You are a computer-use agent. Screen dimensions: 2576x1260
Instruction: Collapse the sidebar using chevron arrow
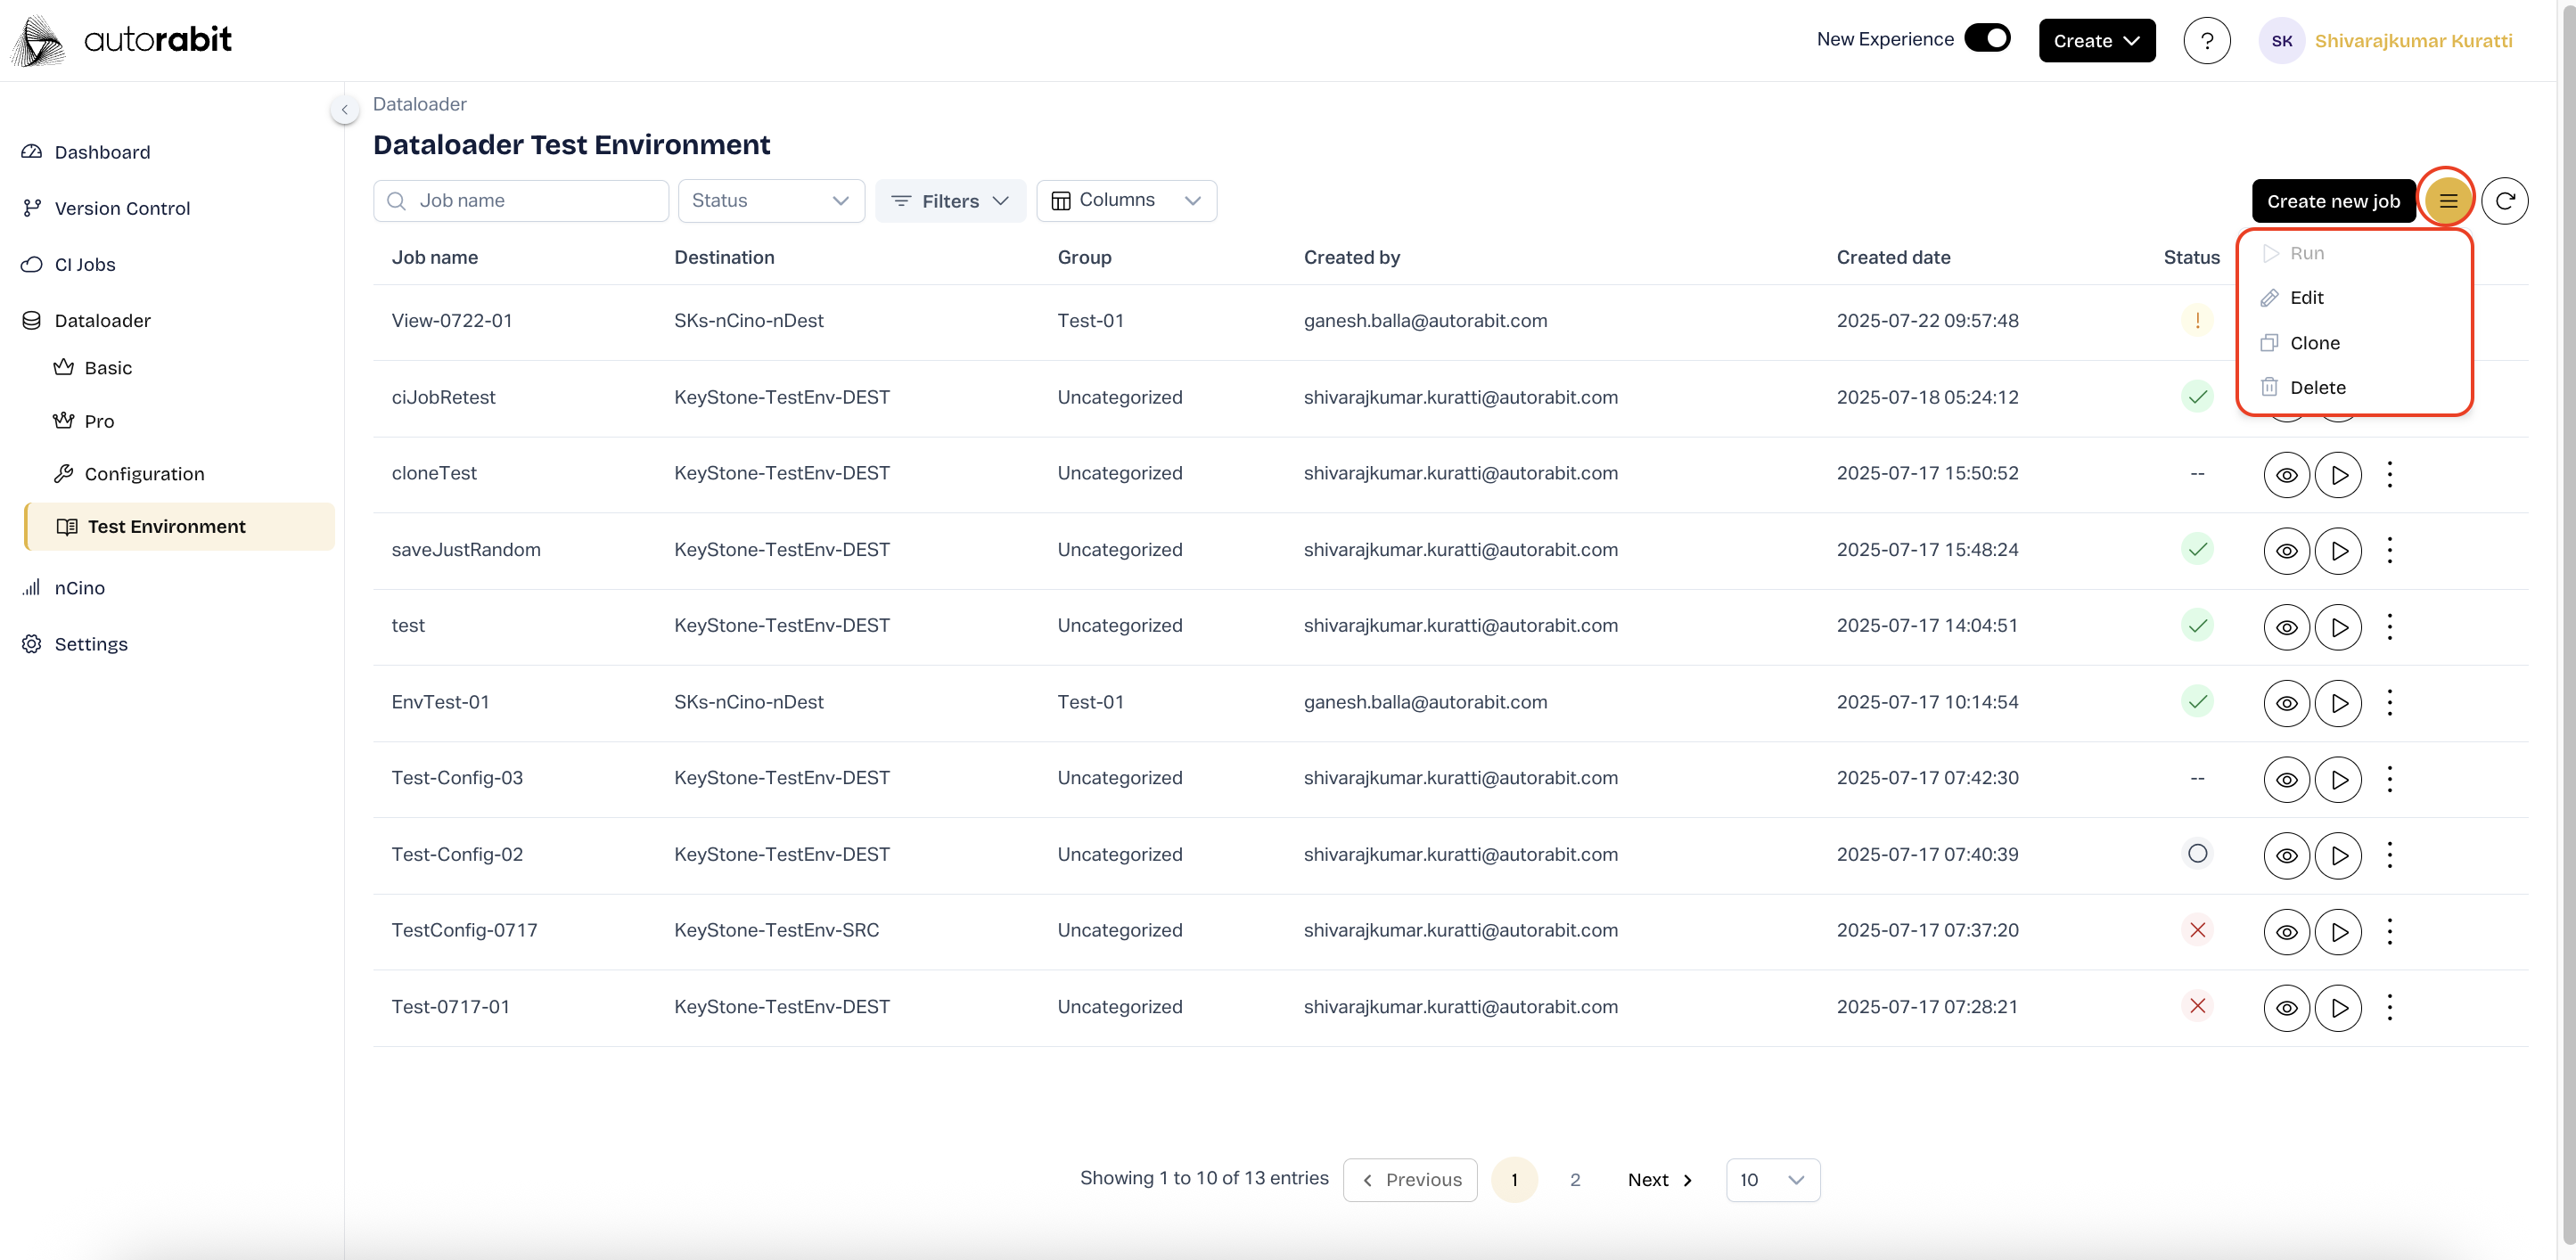[344, 110]
